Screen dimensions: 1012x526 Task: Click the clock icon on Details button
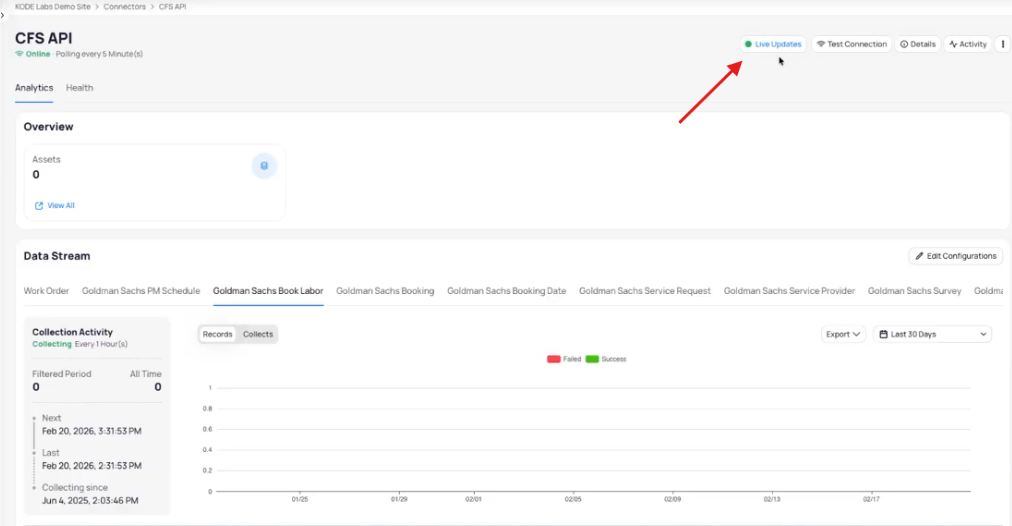pos(904,44)
